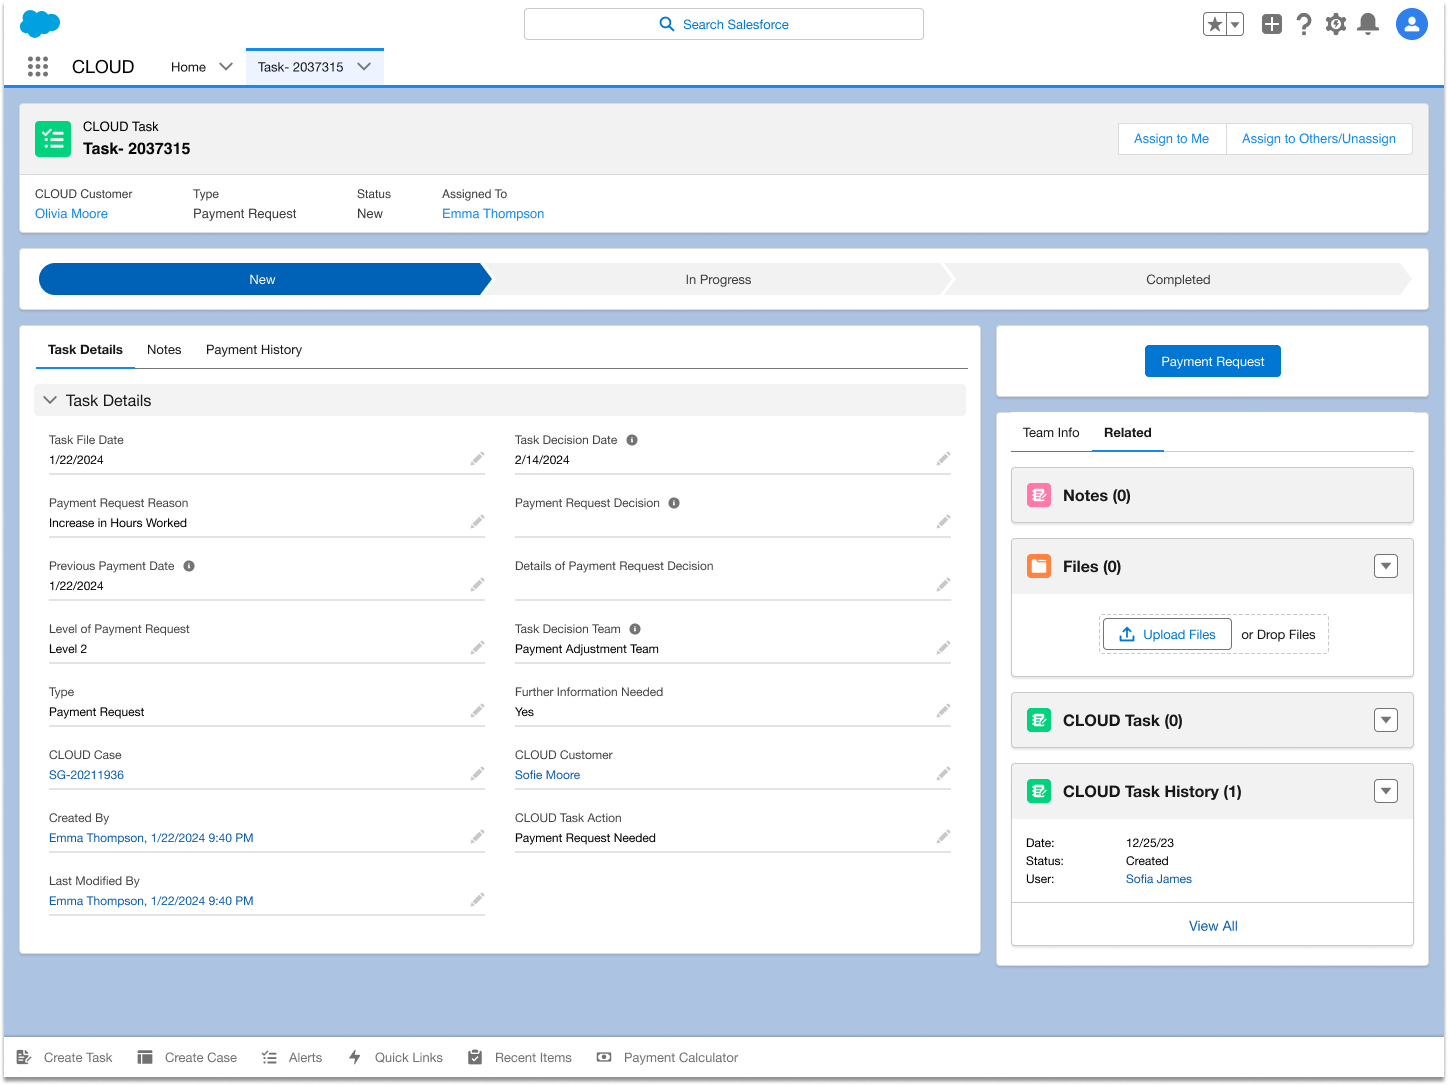Click the Payment Request button
The height and width of the screenshot is (1085, 1448).
pos(1212,361)
